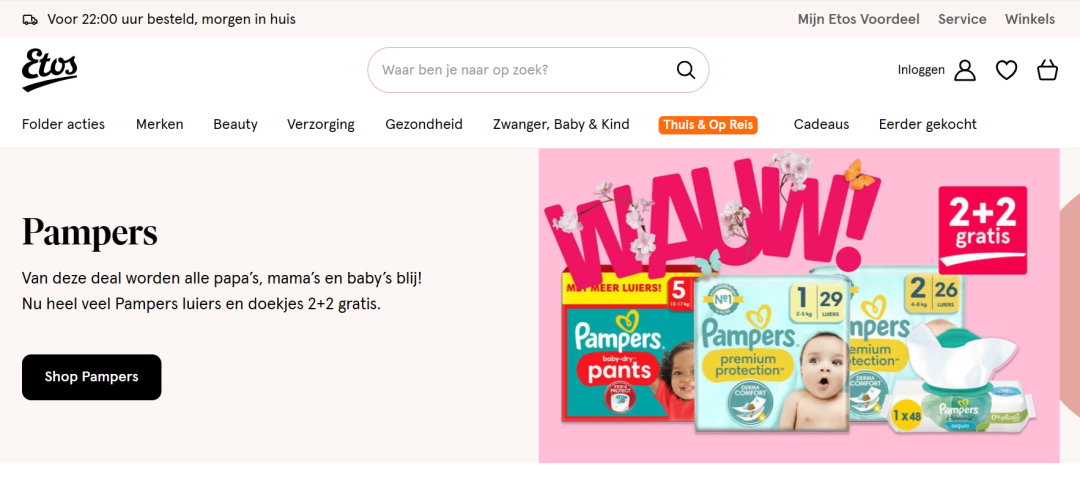Open the Cadeaus menu
1080x487 pixels.
821,125
